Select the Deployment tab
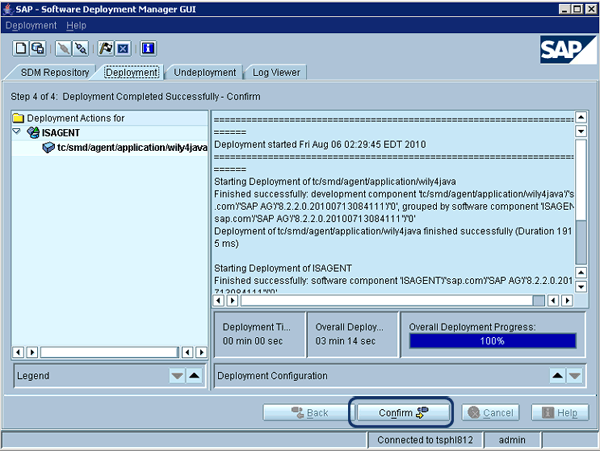 [x=132, y=72]
